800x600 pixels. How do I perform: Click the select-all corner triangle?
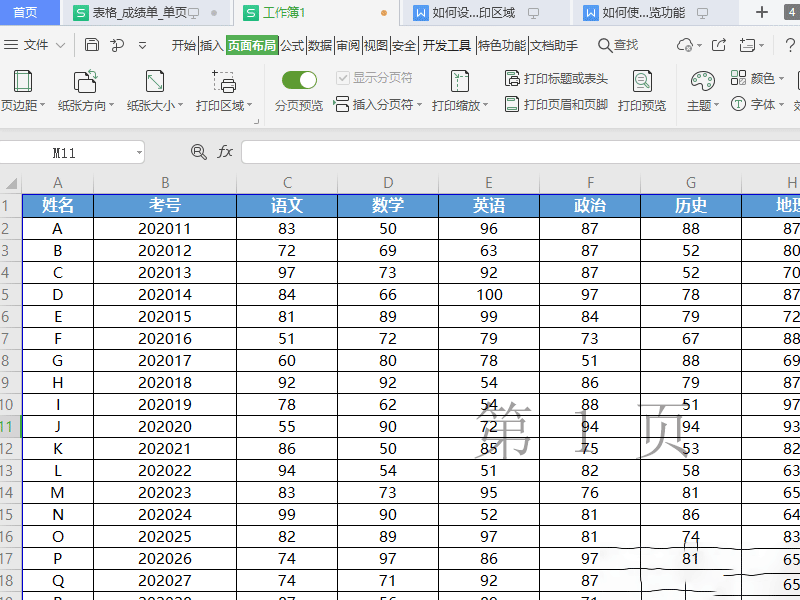(11, 183)
